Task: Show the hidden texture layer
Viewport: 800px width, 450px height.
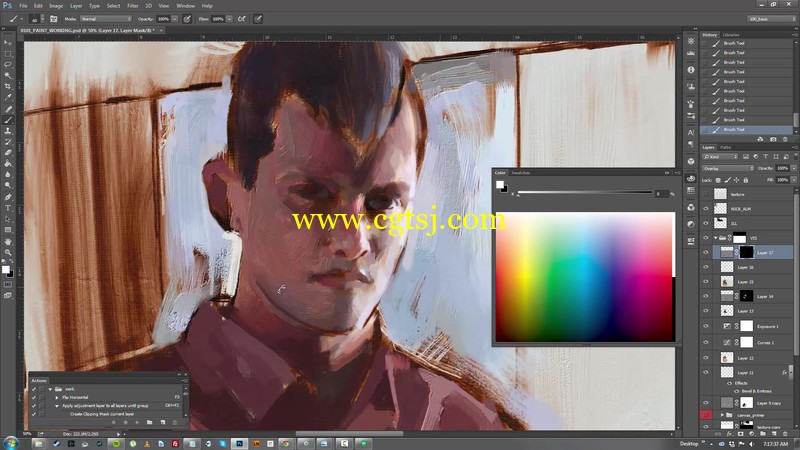Action: click(706, 194)
